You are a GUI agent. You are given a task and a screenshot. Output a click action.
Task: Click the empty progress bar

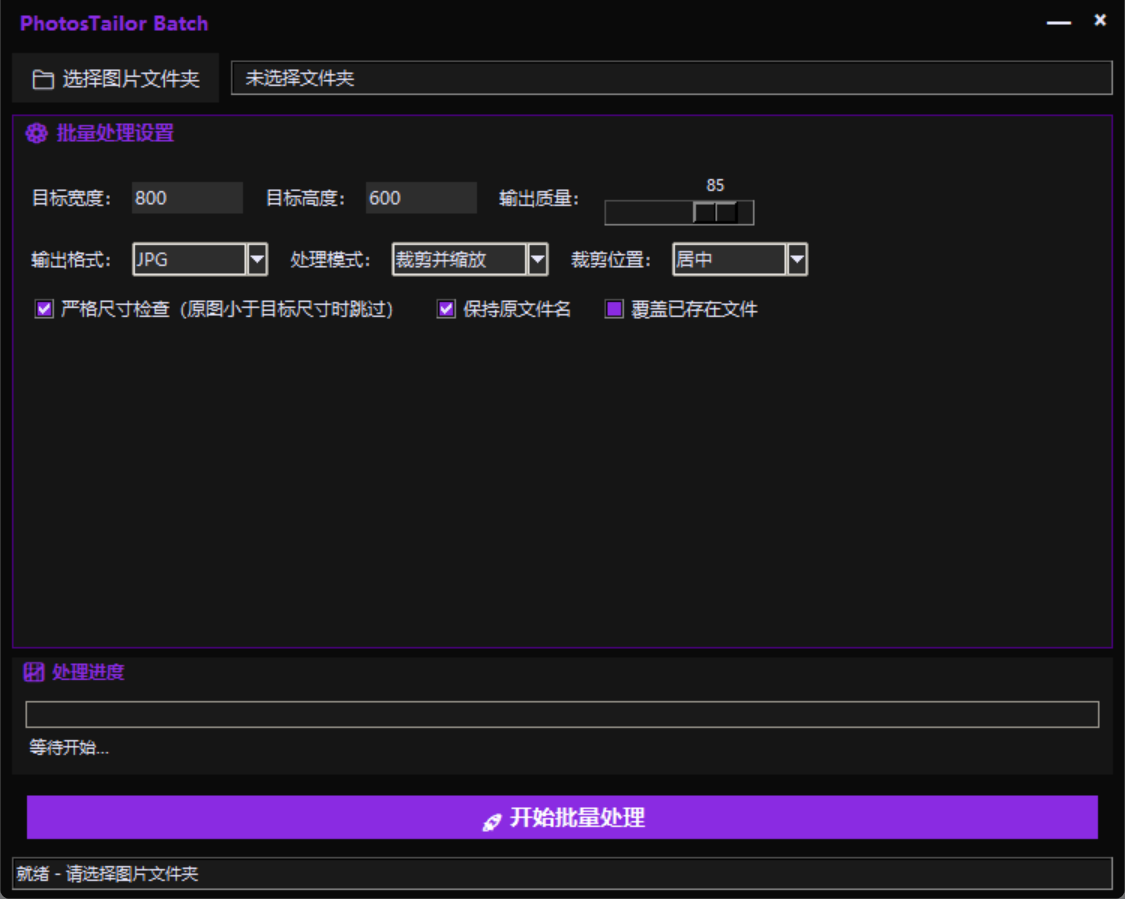[x=562, y=710]
